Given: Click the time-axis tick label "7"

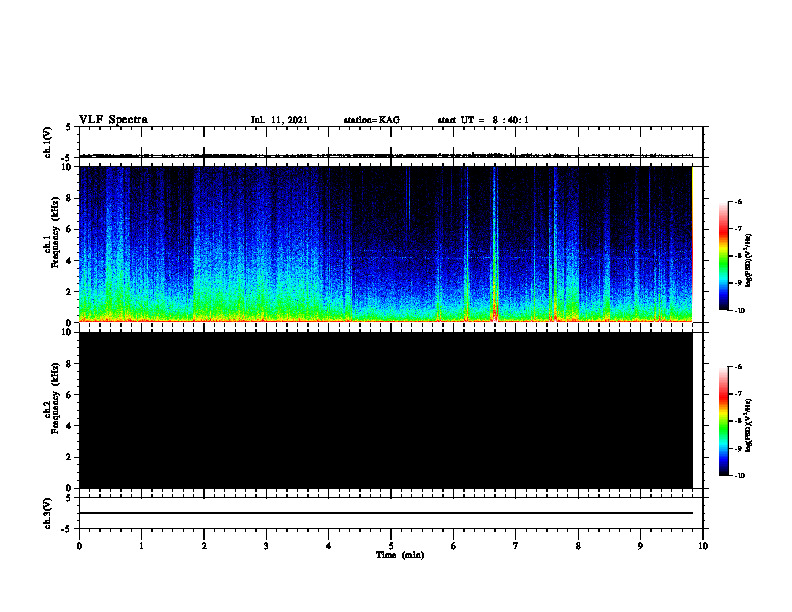Looking at the screenshot, I should (x=516, y=546).
